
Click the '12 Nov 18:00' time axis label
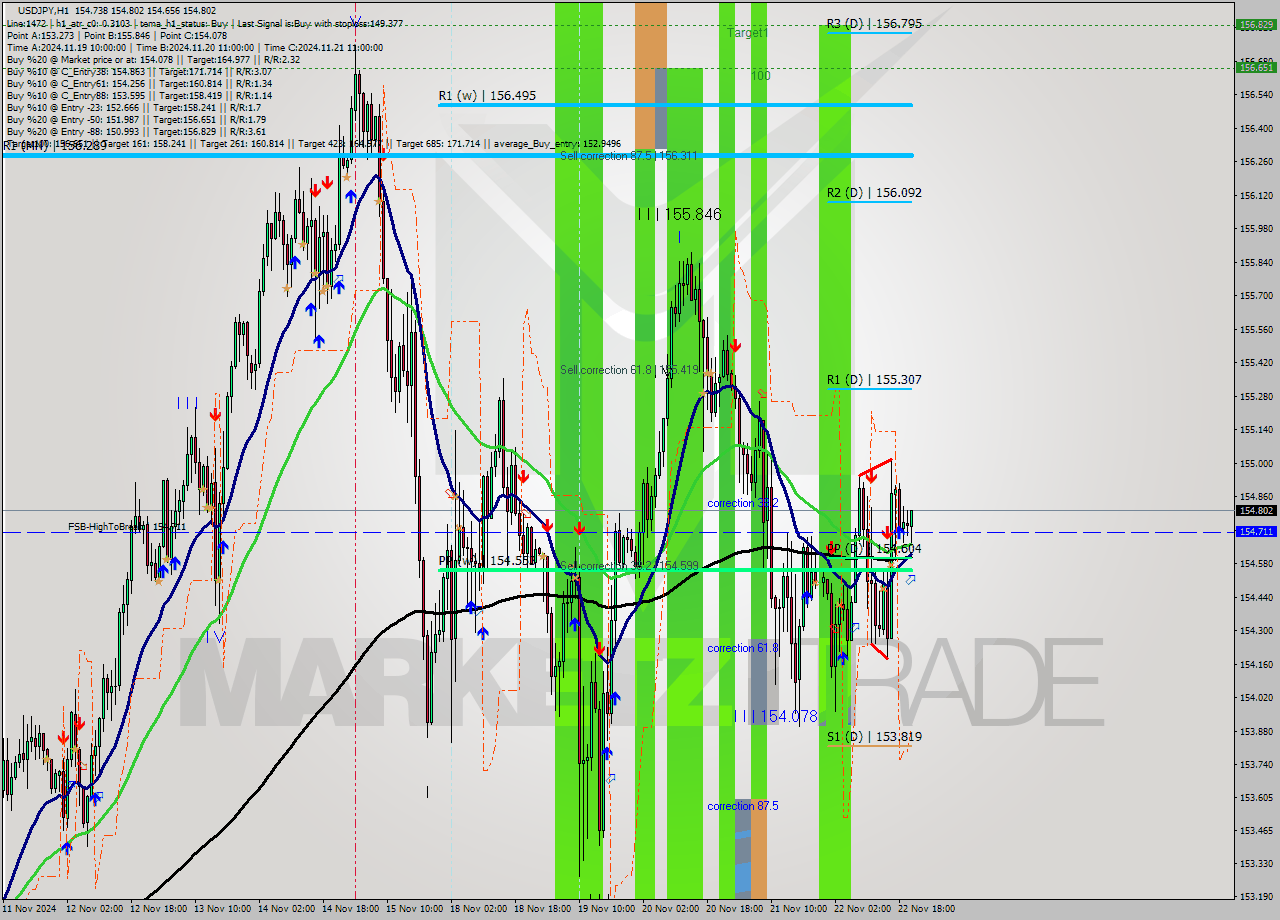(158, 909)
